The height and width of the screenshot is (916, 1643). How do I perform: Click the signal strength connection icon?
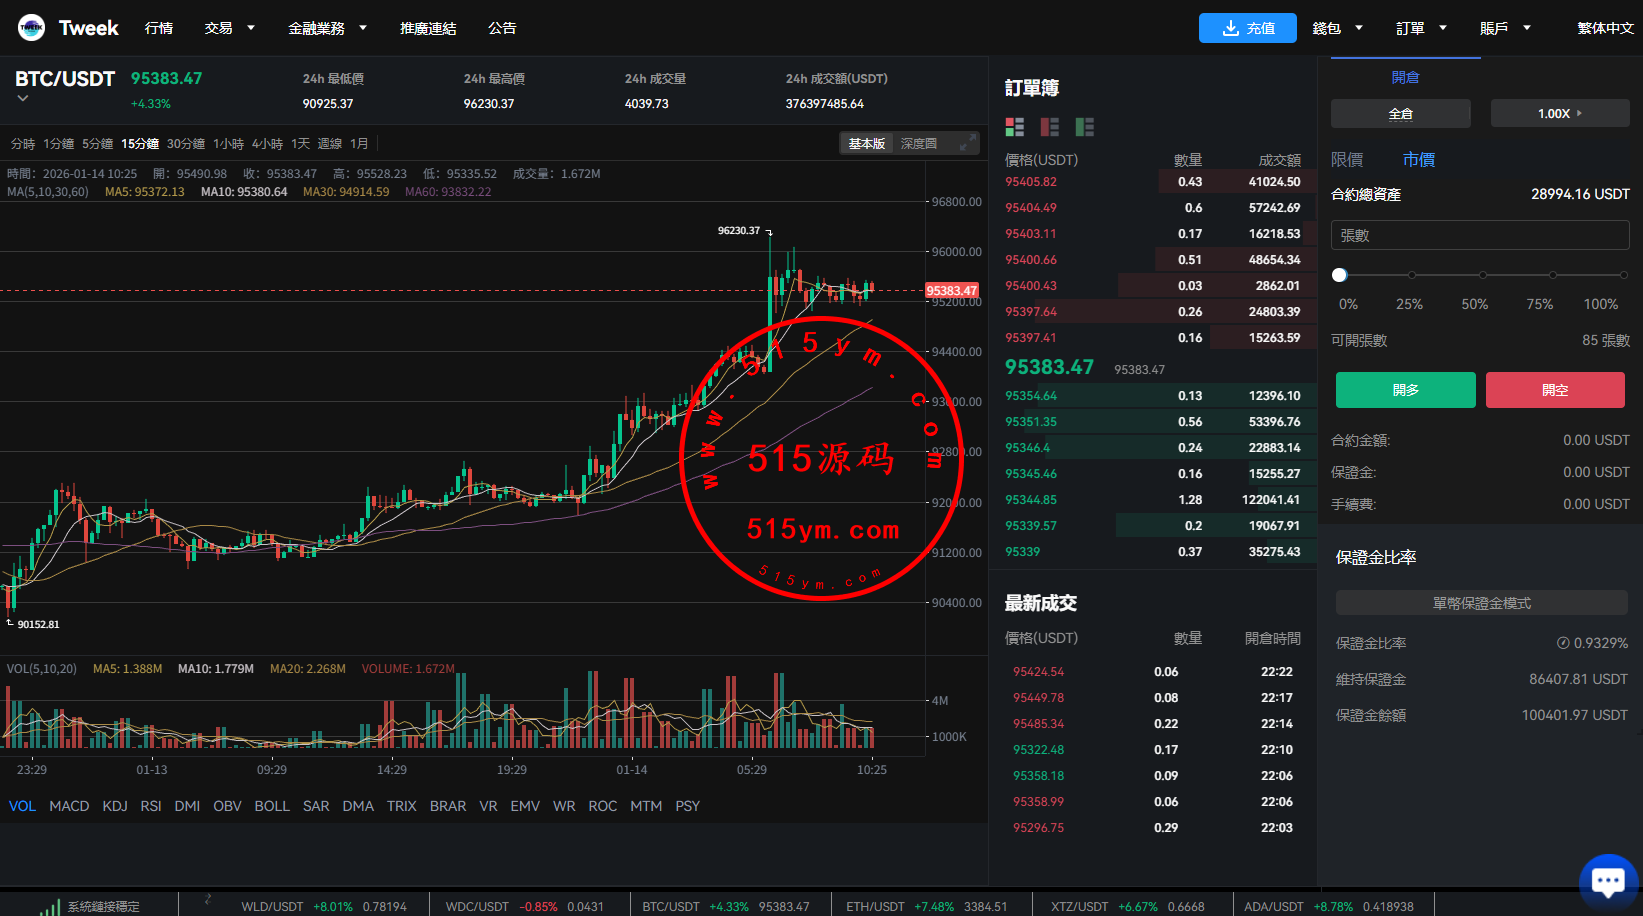pos(50,907)
